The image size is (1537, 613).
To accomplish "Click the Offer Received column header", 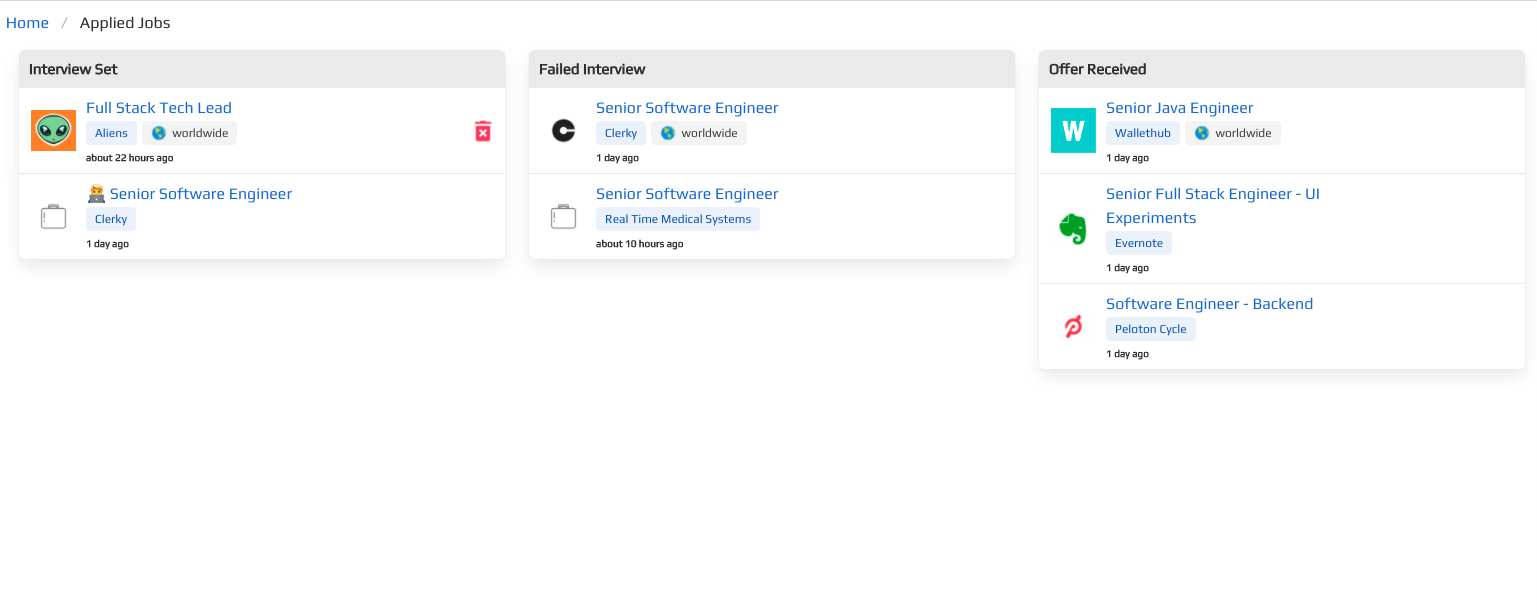I will 1097,69.
